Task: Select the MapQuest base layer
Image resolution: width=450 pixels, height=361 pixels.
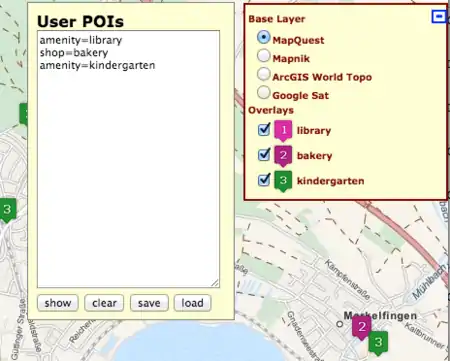Action: pyautogui.click(x=263, y=37)
